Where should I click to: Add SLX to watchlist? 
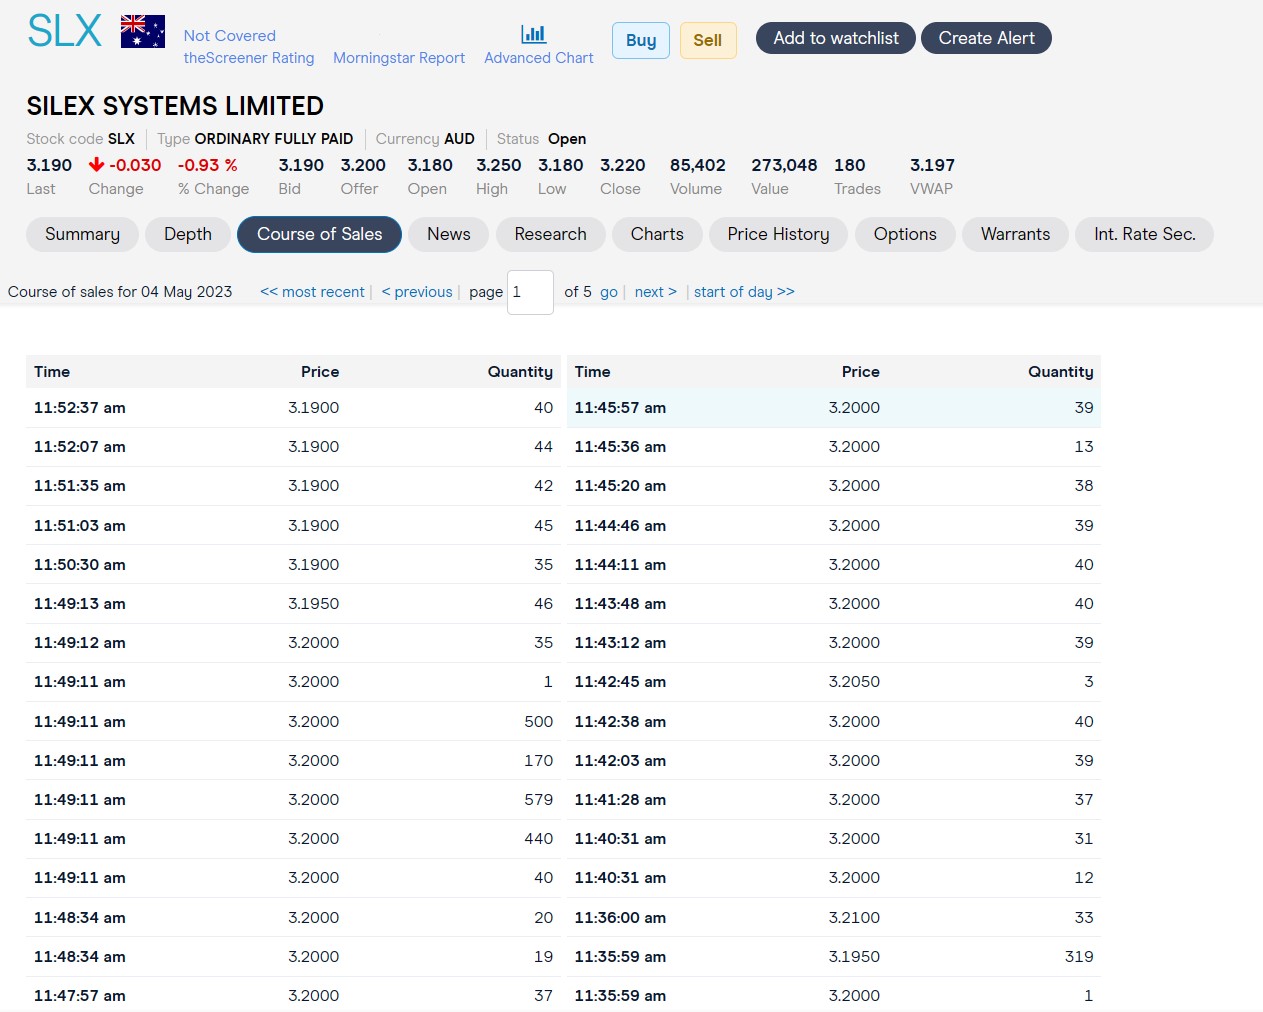[x=836, y=38]
